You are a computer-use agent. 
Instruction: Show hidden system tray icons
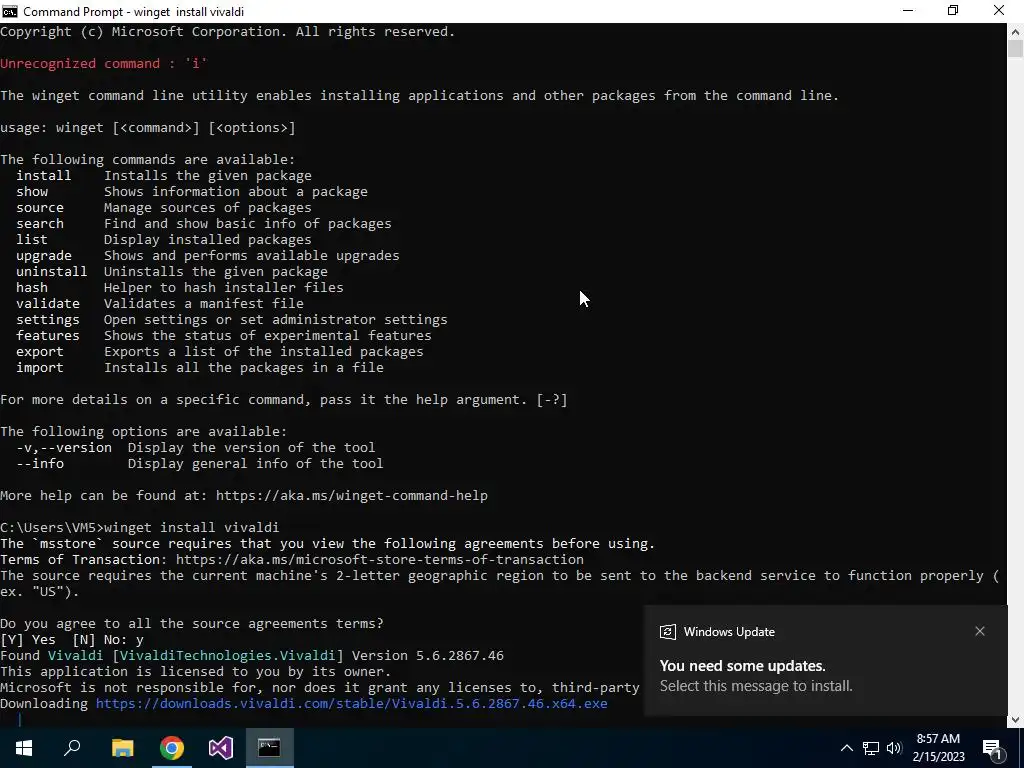[846, 748]
